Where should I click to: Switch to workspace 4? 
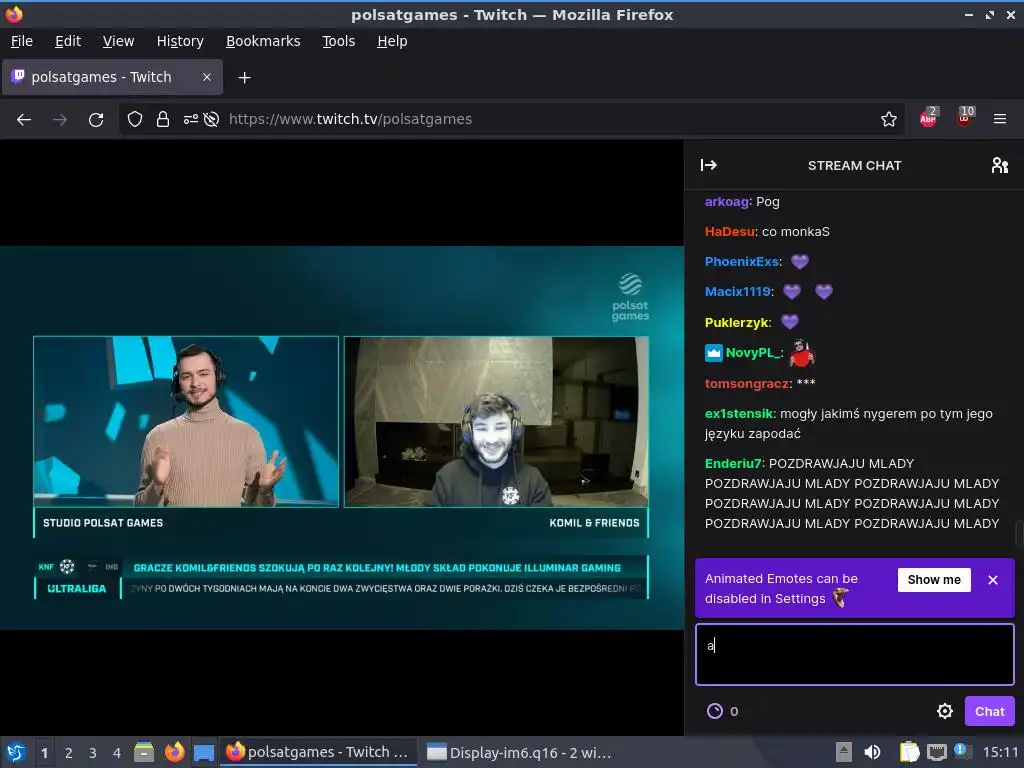tap(117, 753)
